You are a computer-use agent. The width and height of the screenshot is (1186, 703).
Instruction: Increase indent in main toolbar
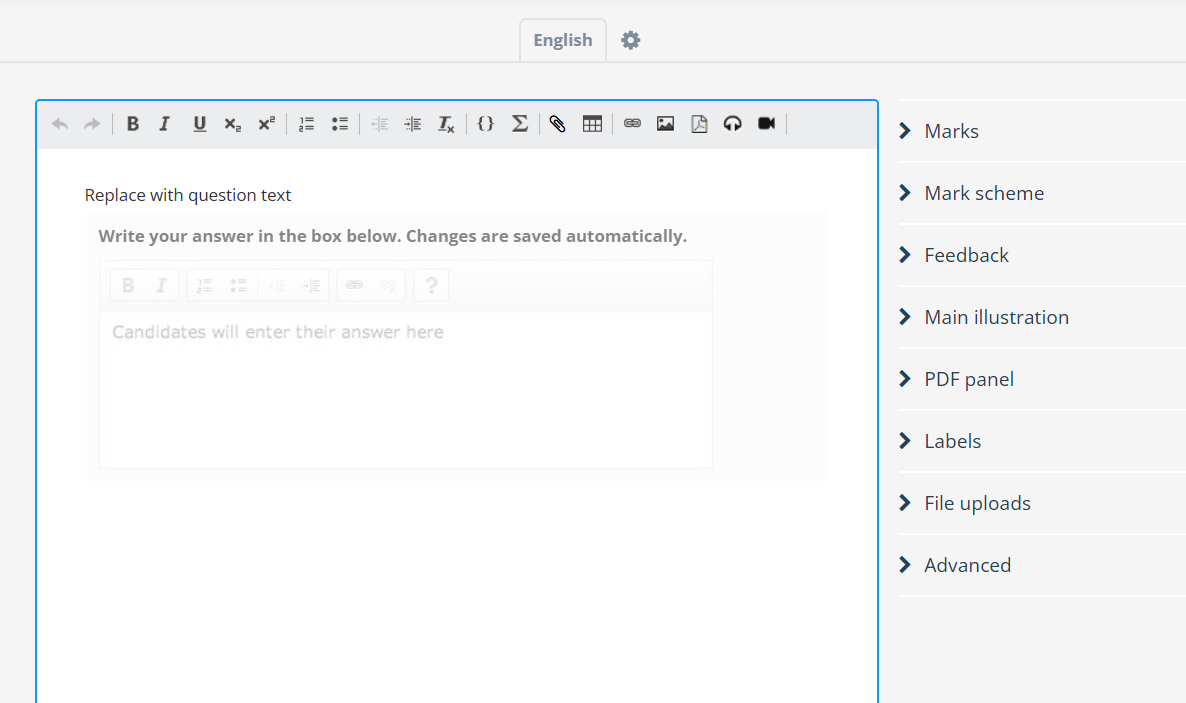tap(413, 124)
